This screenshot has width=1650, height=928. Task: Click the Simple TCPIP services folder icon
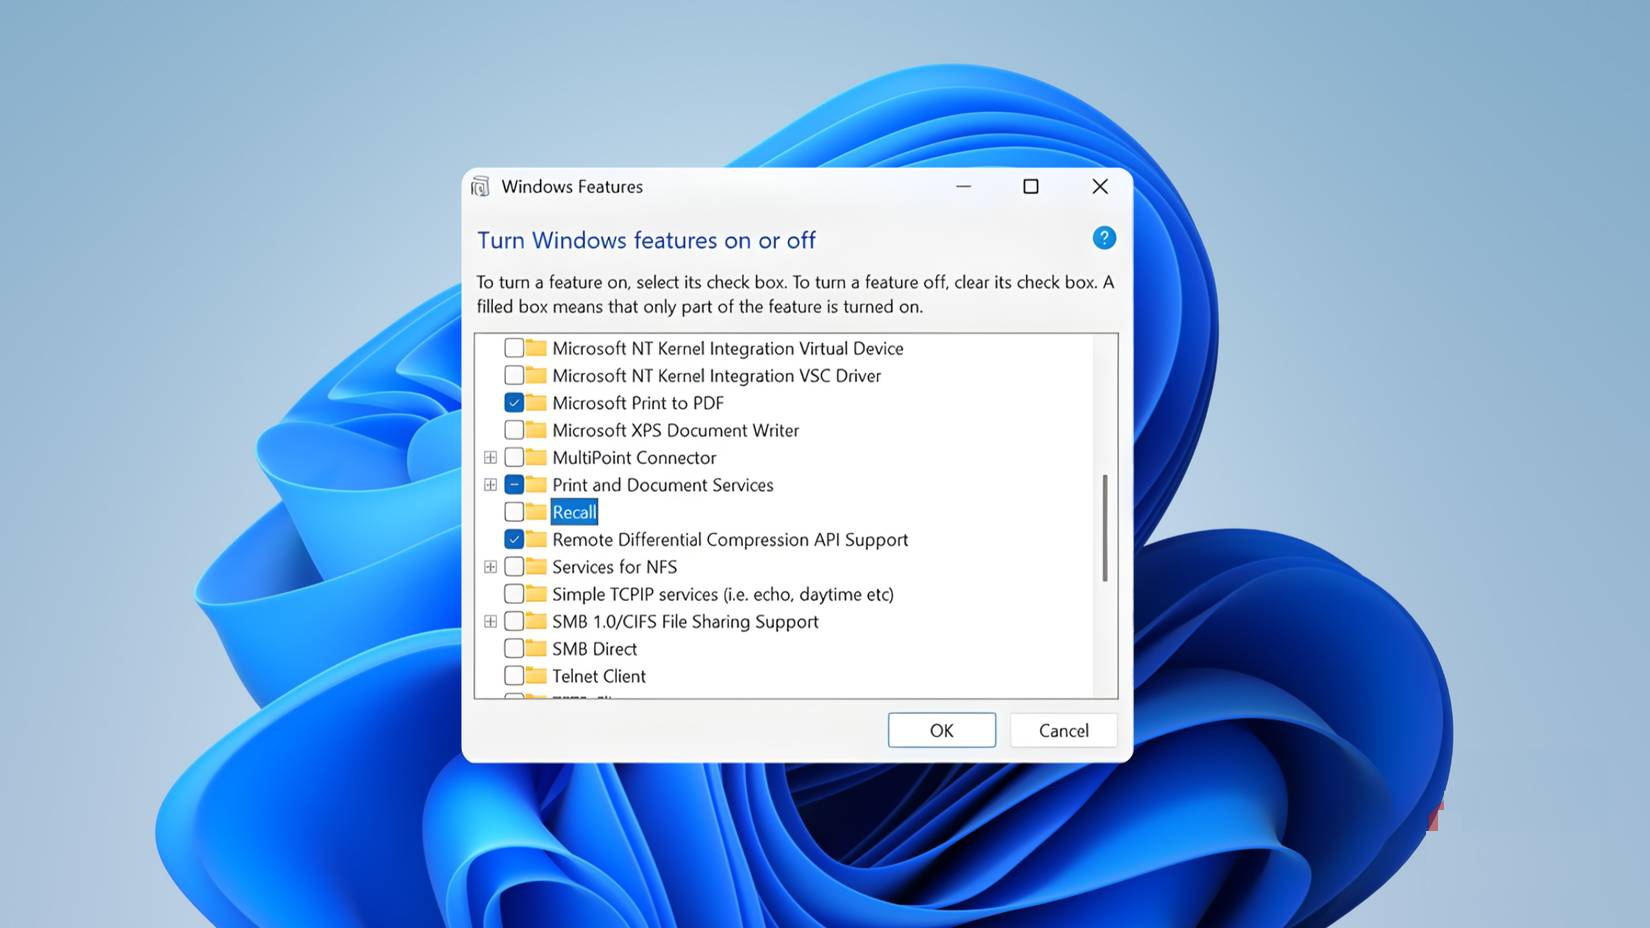coord(537,594)
